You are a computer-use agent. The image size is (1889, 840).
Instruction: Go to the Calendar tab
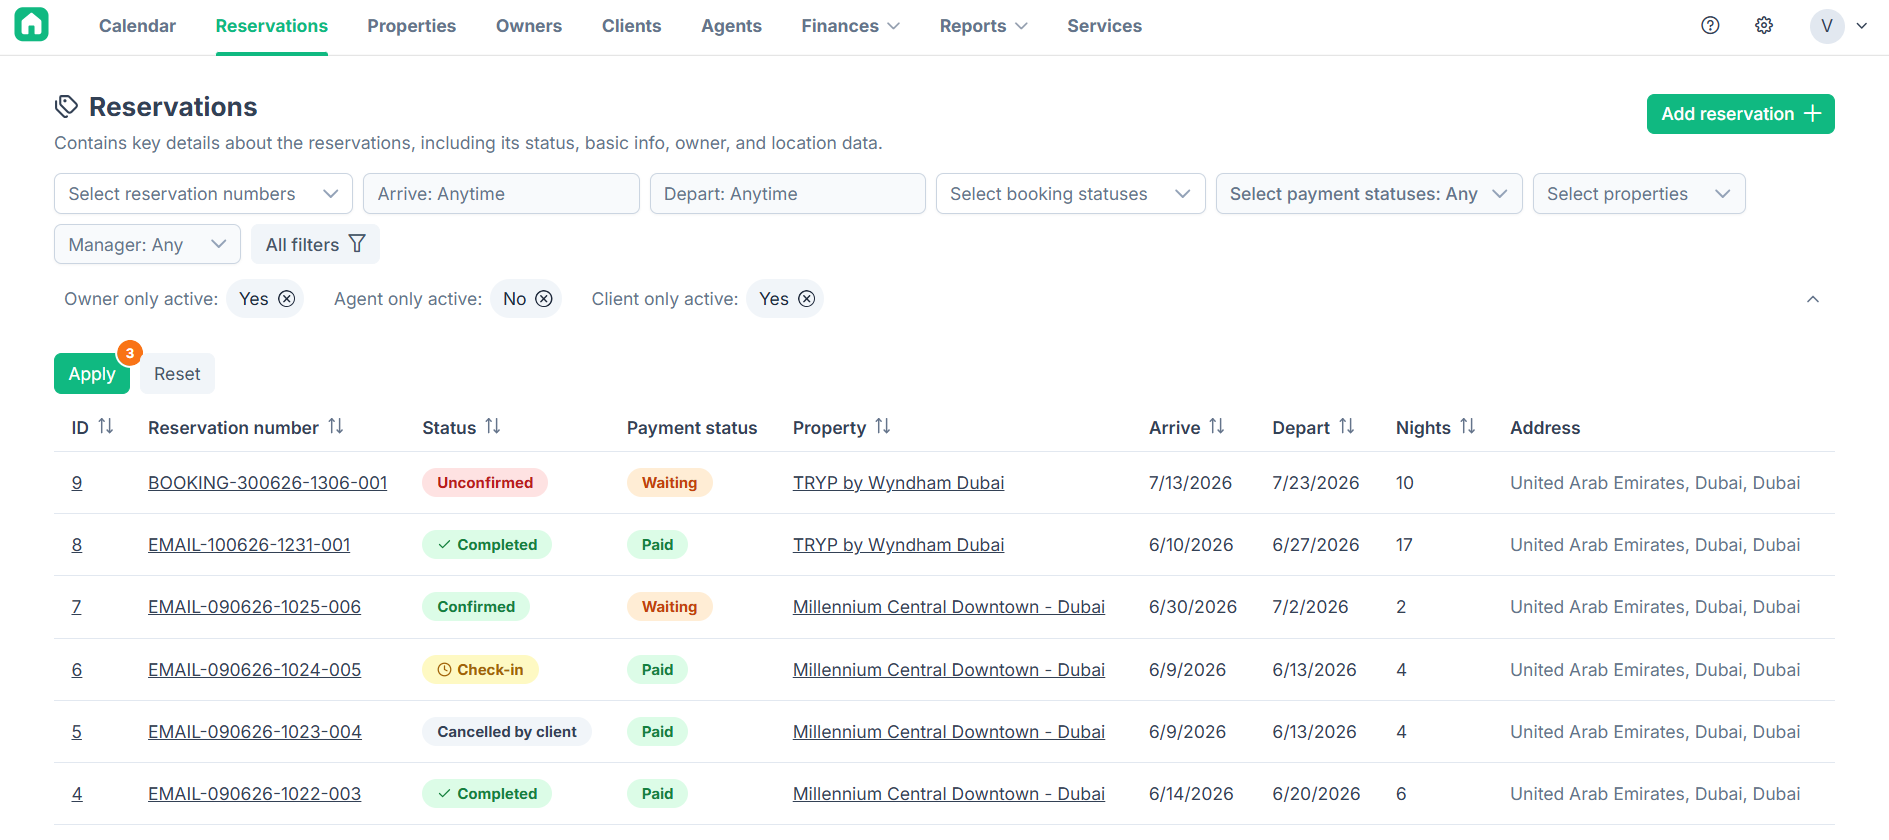137,26
